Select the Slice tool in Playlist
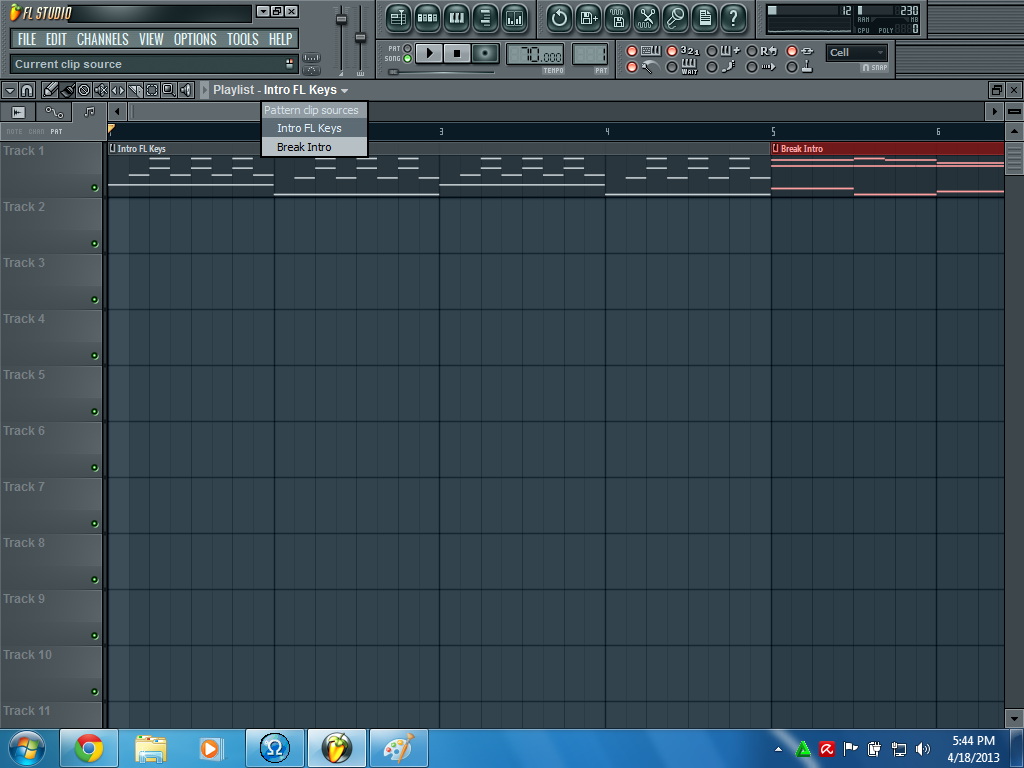The height and width of the screenshot is (768, 1024). coord(135,90)
